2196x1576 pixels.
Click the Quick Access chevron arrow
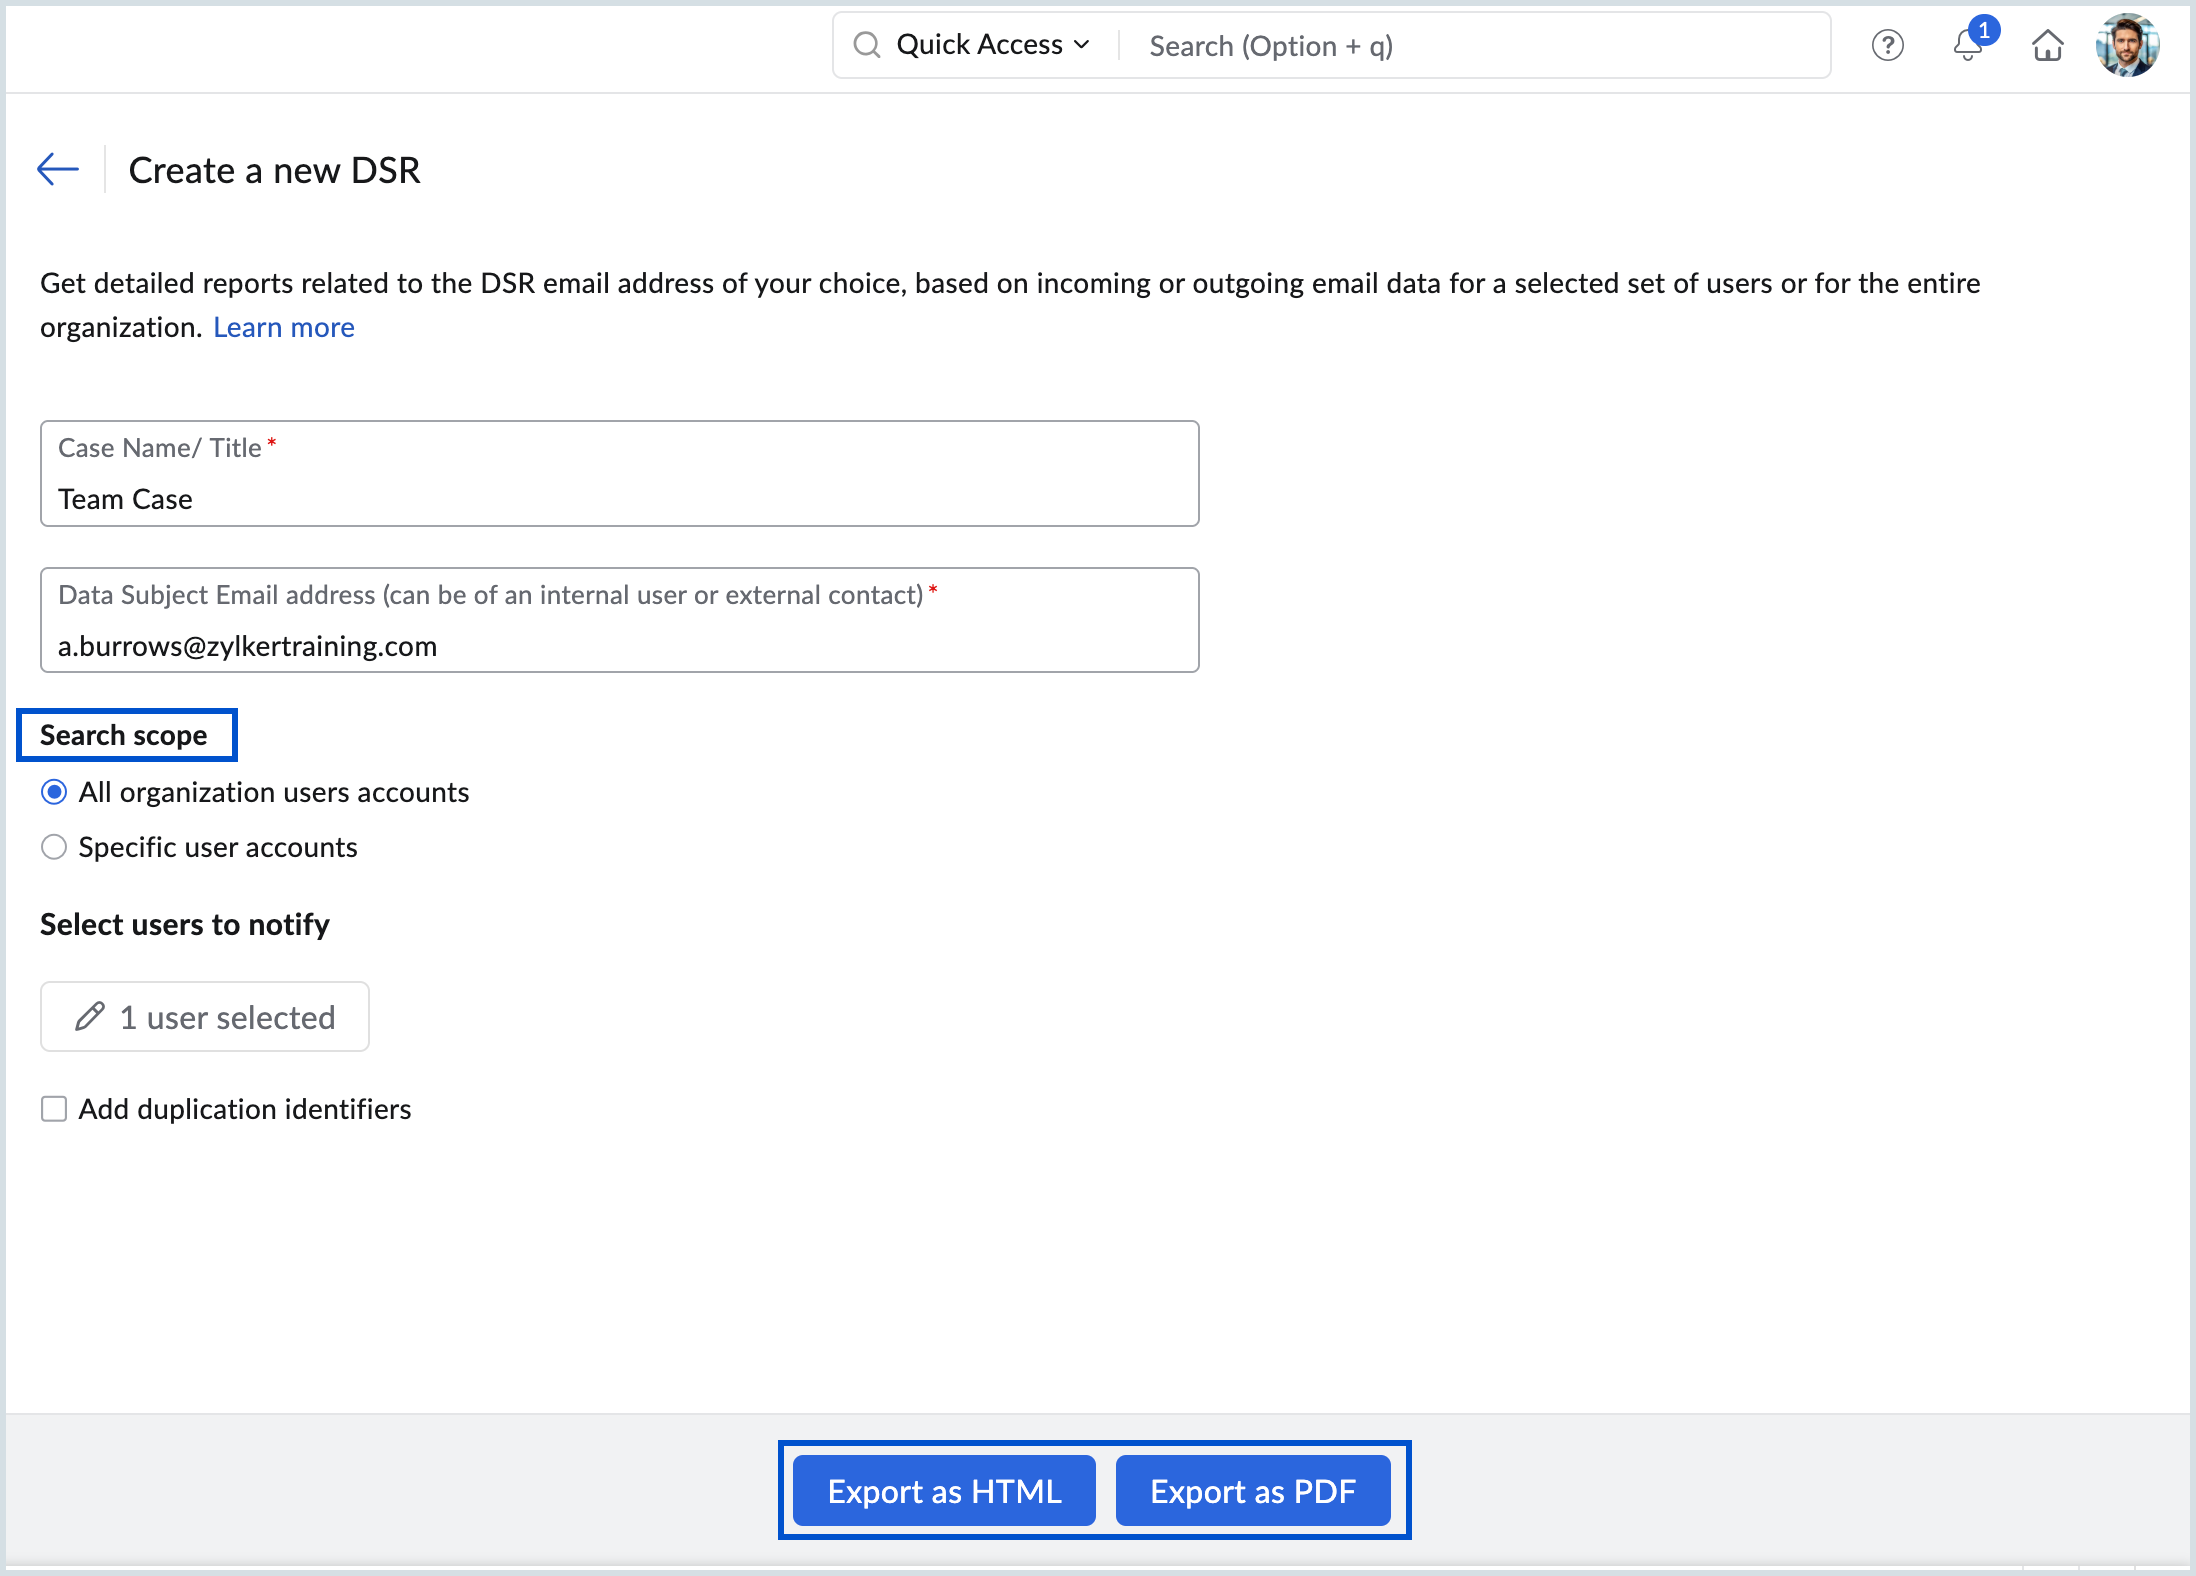pyautogui.click(x=1081, y=45)
